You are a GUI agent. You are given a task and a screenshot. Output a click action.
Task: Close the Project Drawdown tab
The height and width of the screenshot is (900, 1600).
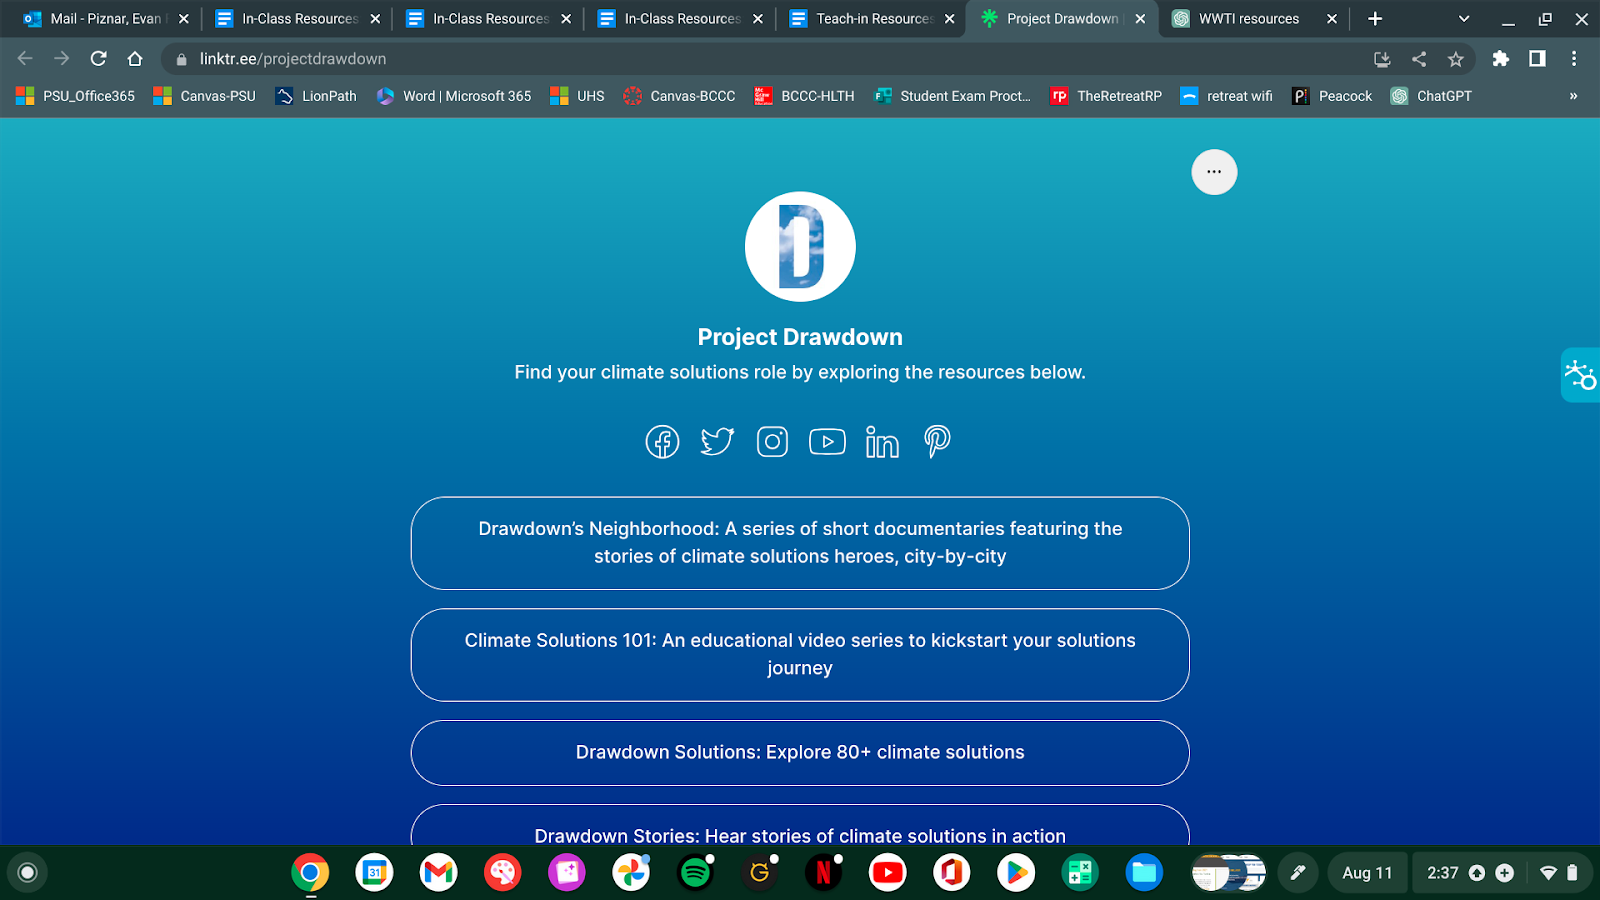(1140, 19)
